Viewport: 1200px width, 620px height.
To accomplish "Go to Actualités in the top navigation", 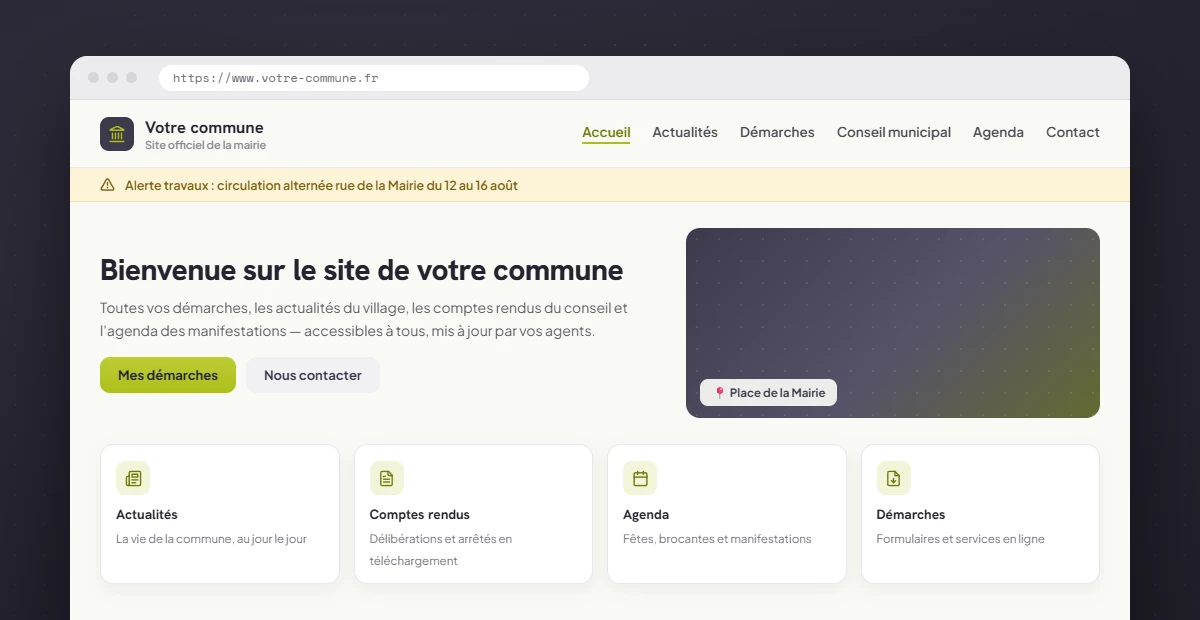I will click(685, 132).
